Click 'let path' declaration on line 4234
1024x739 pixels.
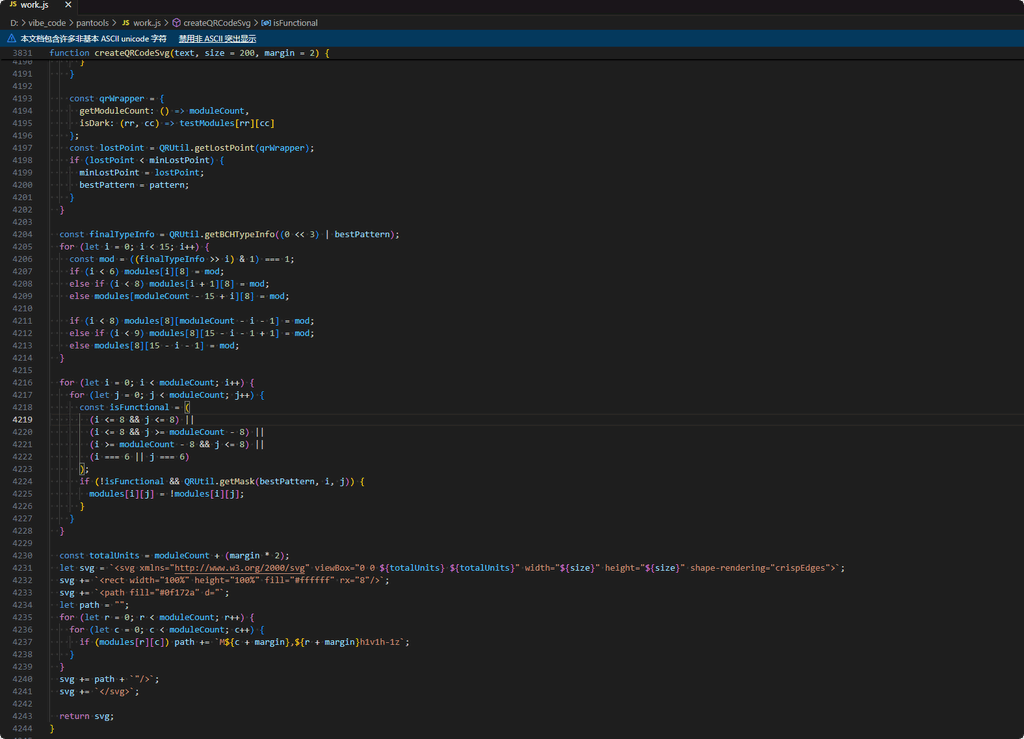point(80,605)
